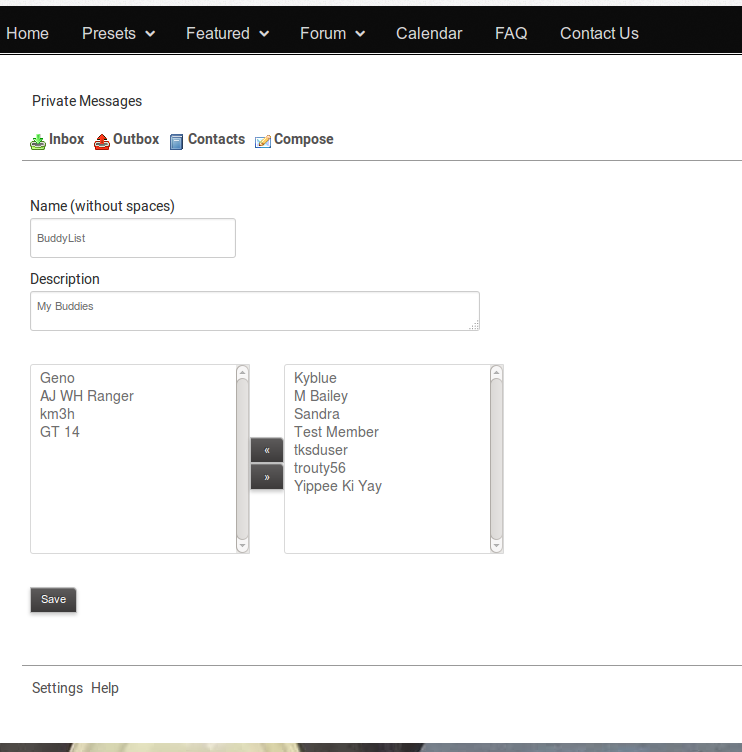
Task: Click the blue Contacts book icon
Action: click(177, 142)
